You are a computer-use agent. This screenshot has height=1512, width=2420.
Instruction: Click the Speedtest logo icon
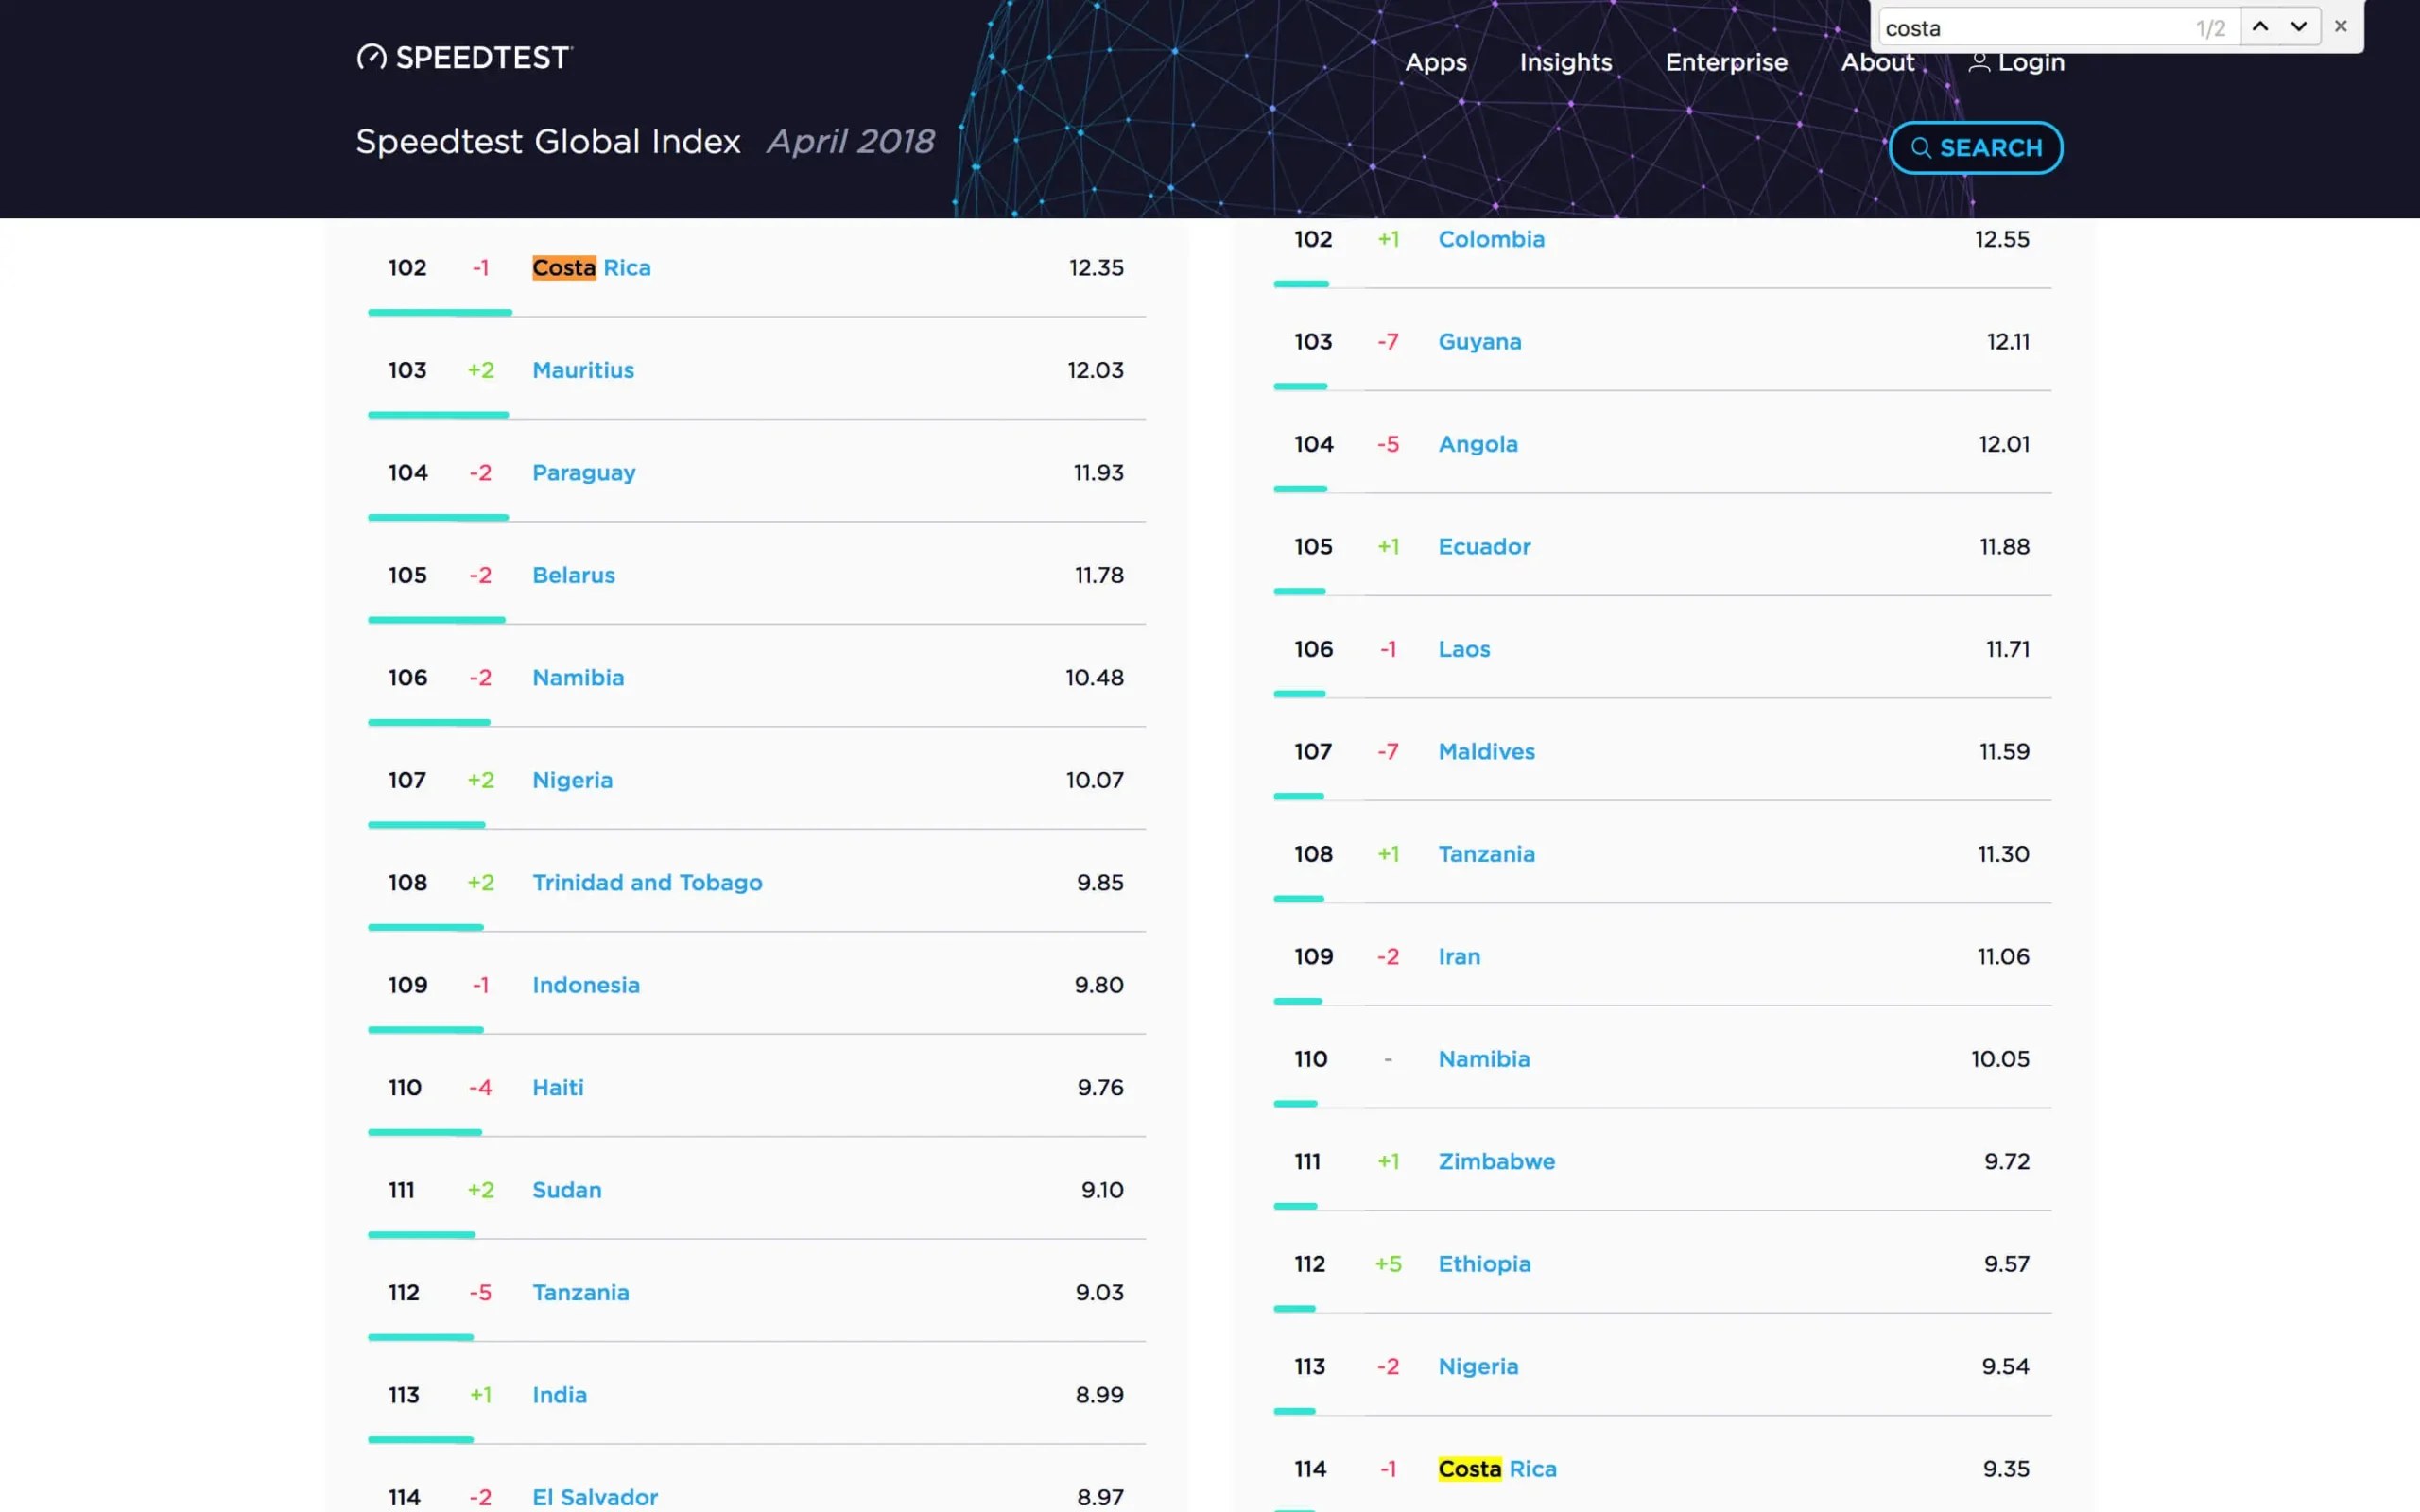[x=370, y=56]
